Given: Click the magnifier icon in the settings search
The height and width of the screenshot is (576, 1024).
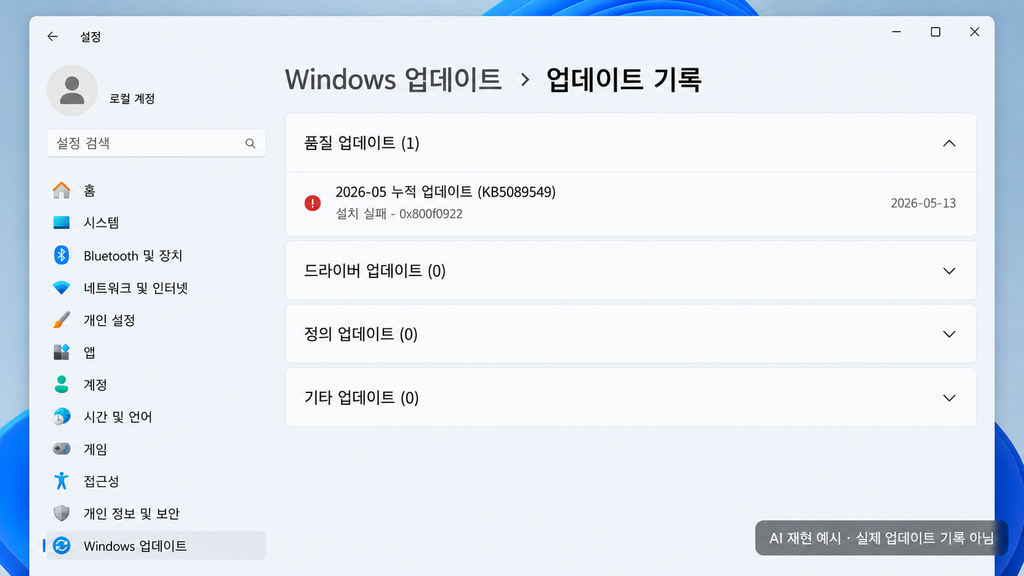Looking at the screenshot, I should coord(250,143).
